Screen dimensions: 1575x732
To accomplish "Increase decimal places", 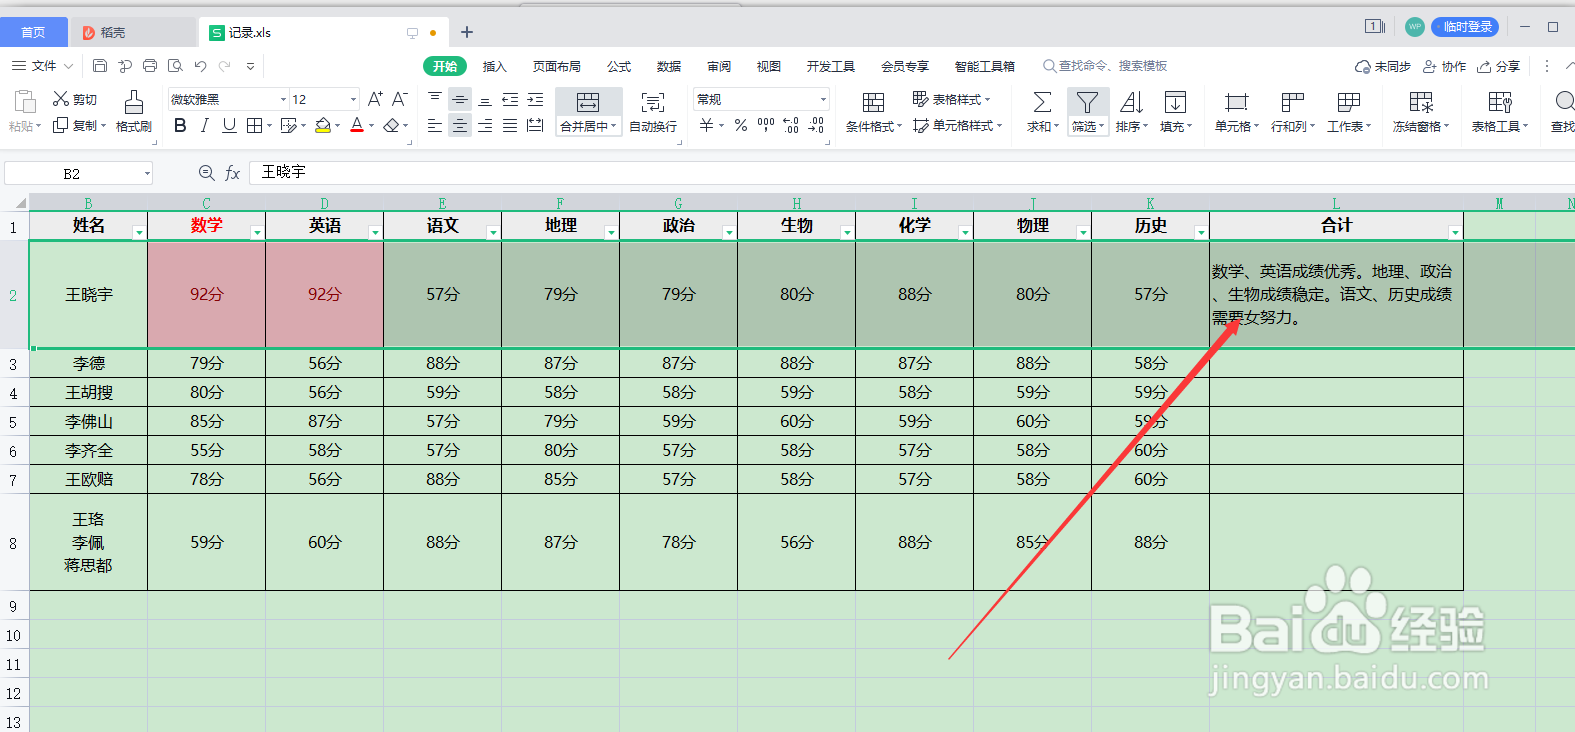I will click(x=791, y=125).
